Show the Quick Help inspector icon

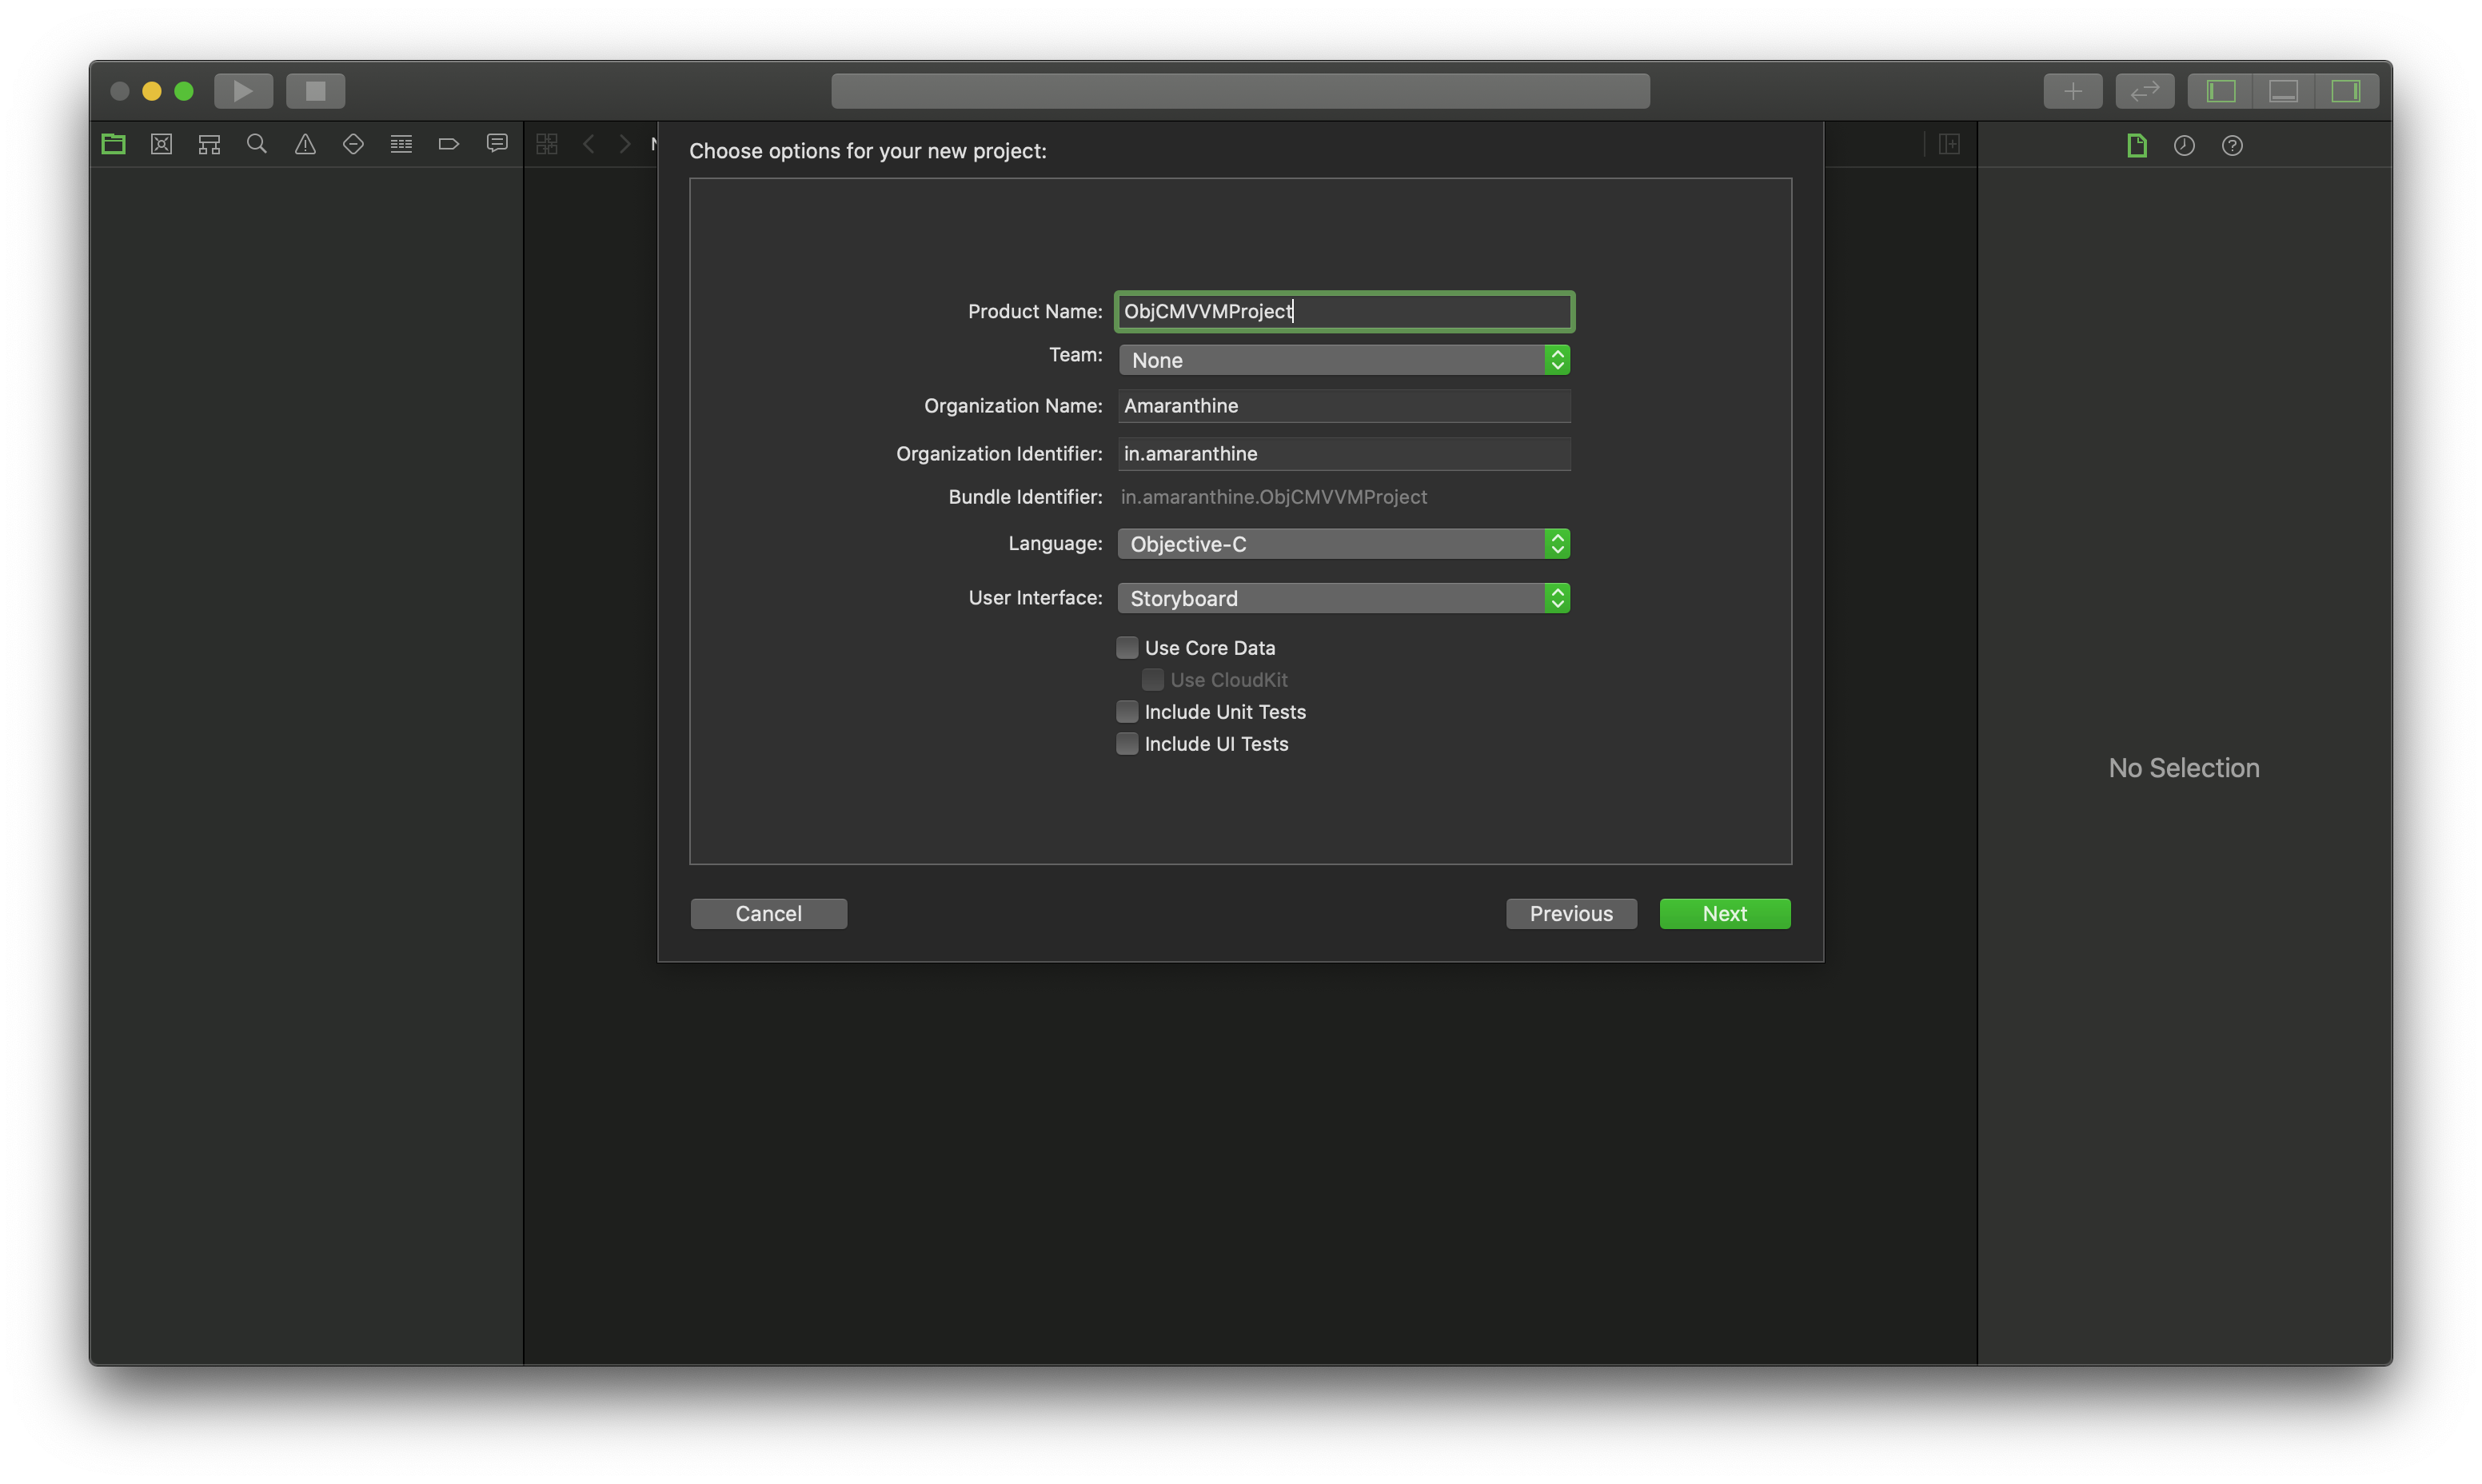click(x=2231, y=146)
